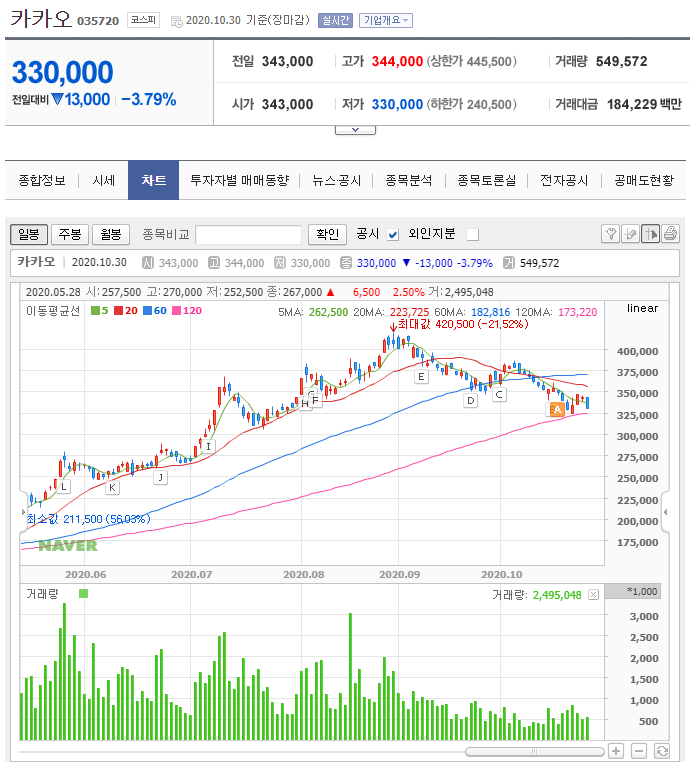
Task: Toggle the 공시 checkbox
Action: pos(393,235)
